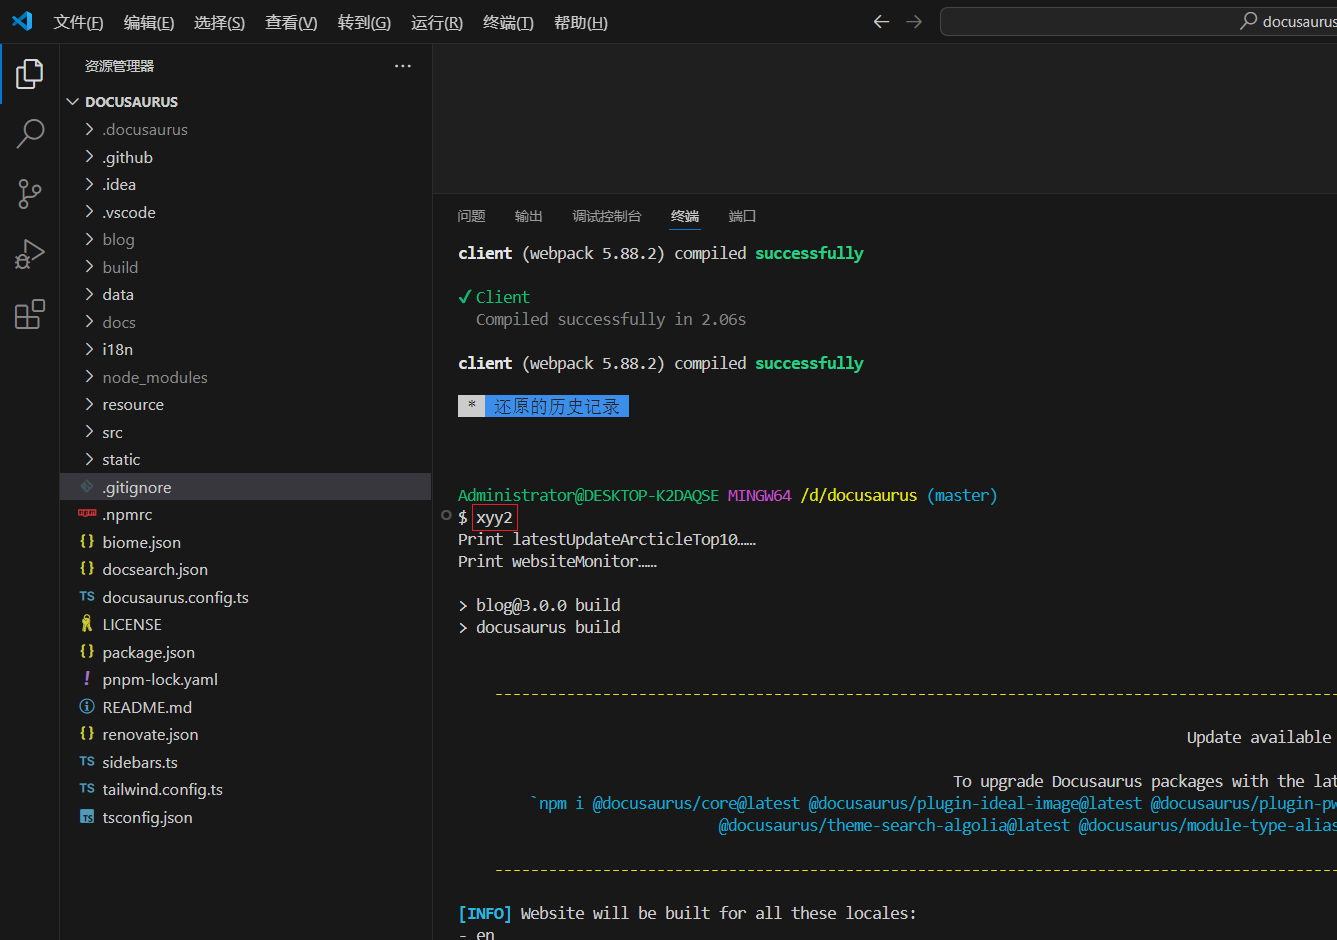Open the 文件(F) menu

78,22
